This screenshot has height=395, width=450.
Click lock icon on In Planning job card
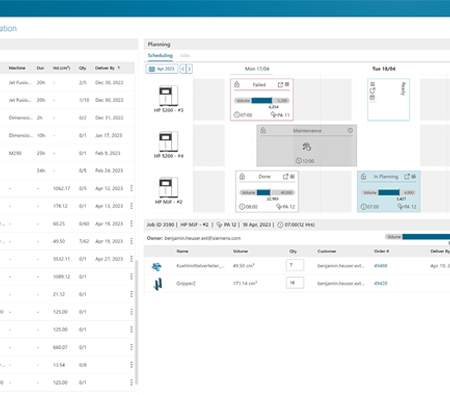[x=364, y=177]
